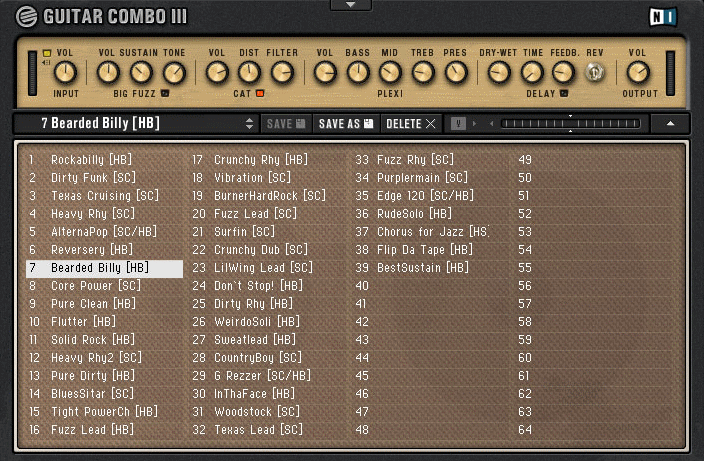The width and height of the screenshot is (704, 462).
Task: Open the top center collapse arrow tab
Action: [351, 5]
